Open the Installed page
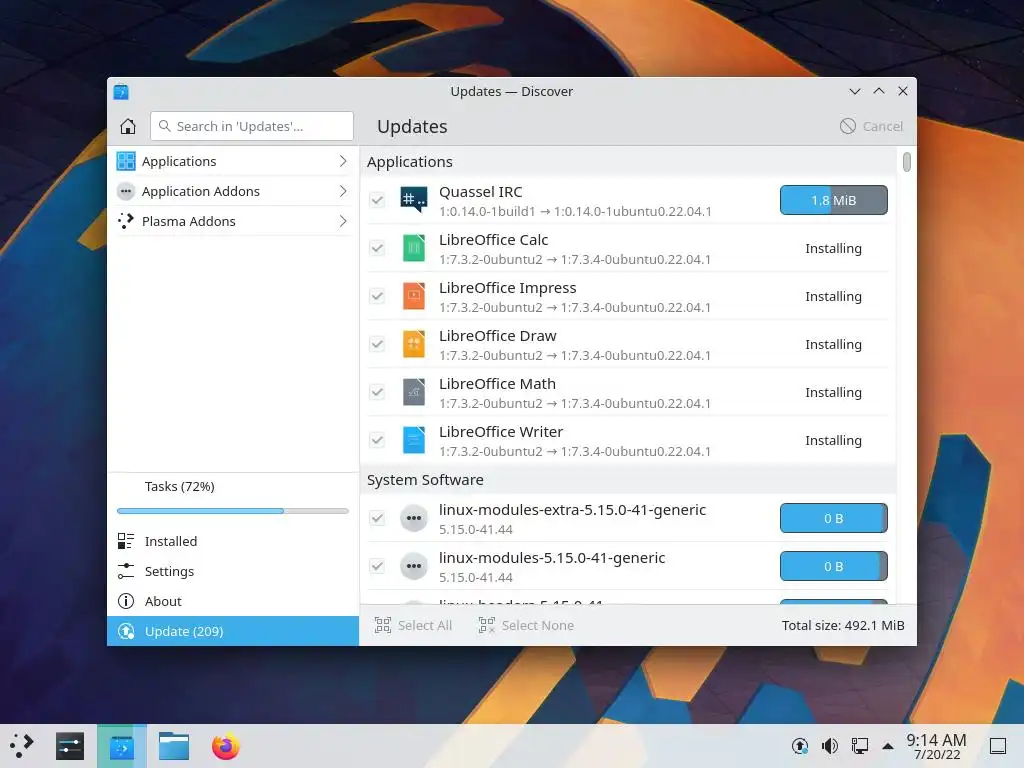The width and height of the screenshot is (1024, 768). [233, 541]
